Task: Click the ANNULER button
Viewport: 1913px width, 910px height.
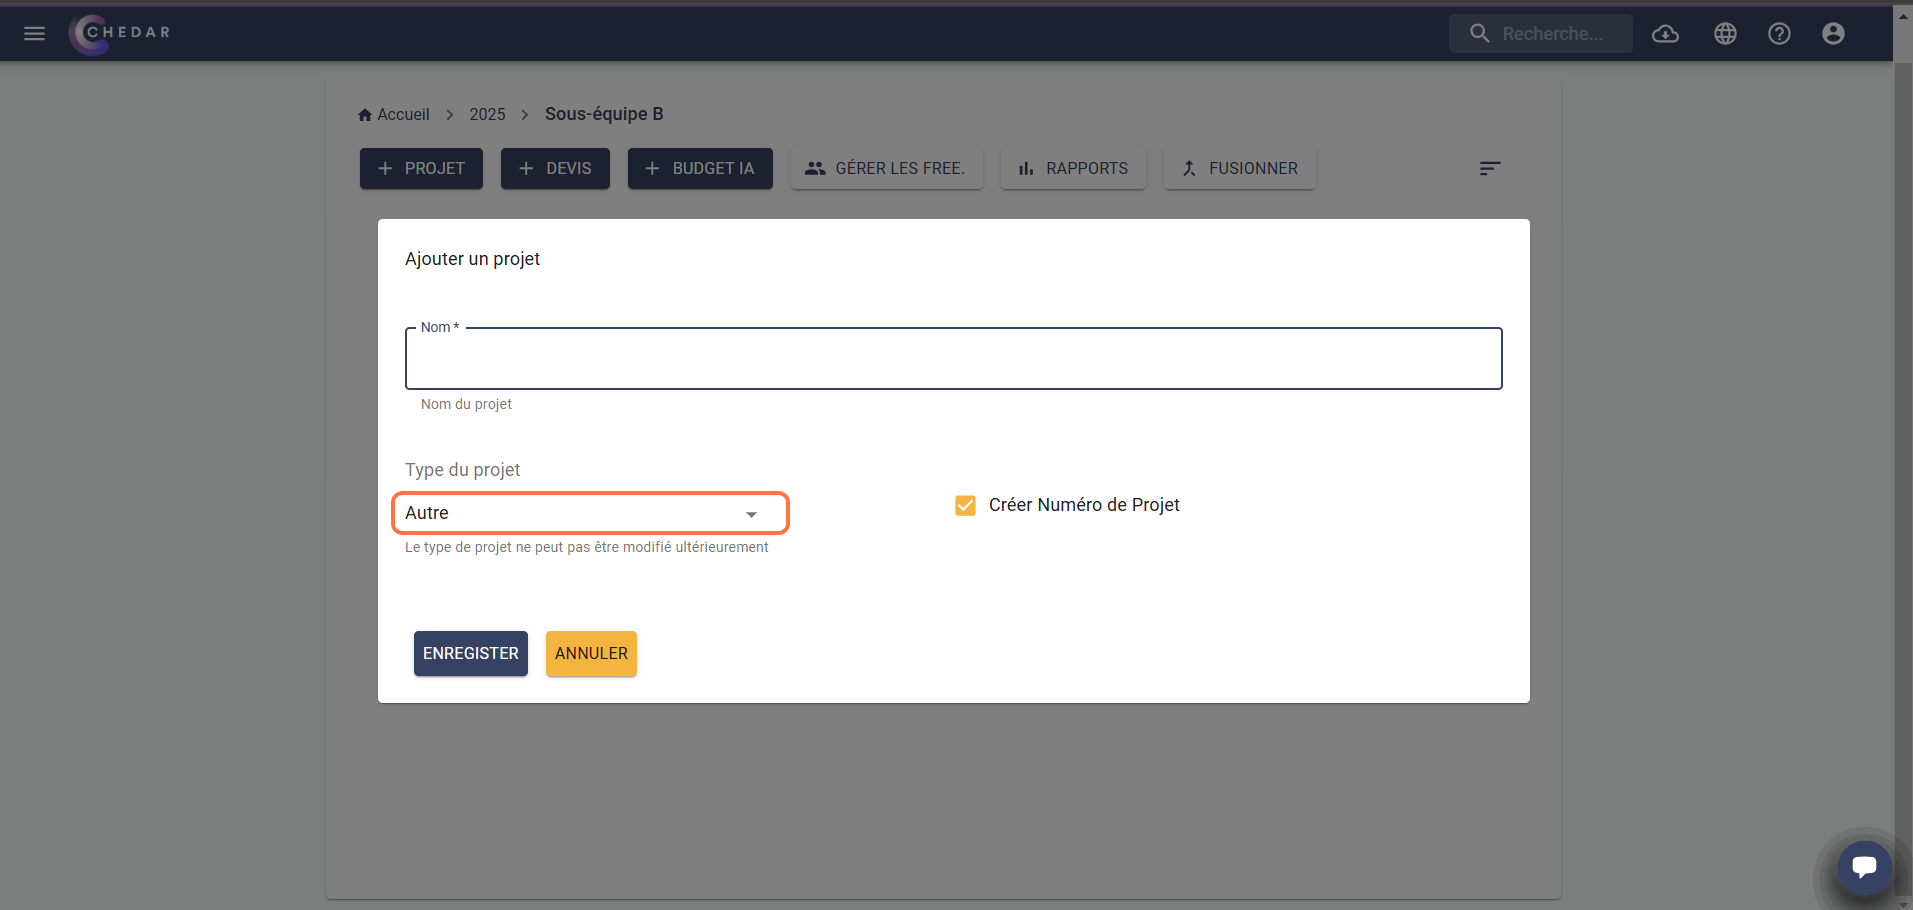Action: click(x=591, y=653)
